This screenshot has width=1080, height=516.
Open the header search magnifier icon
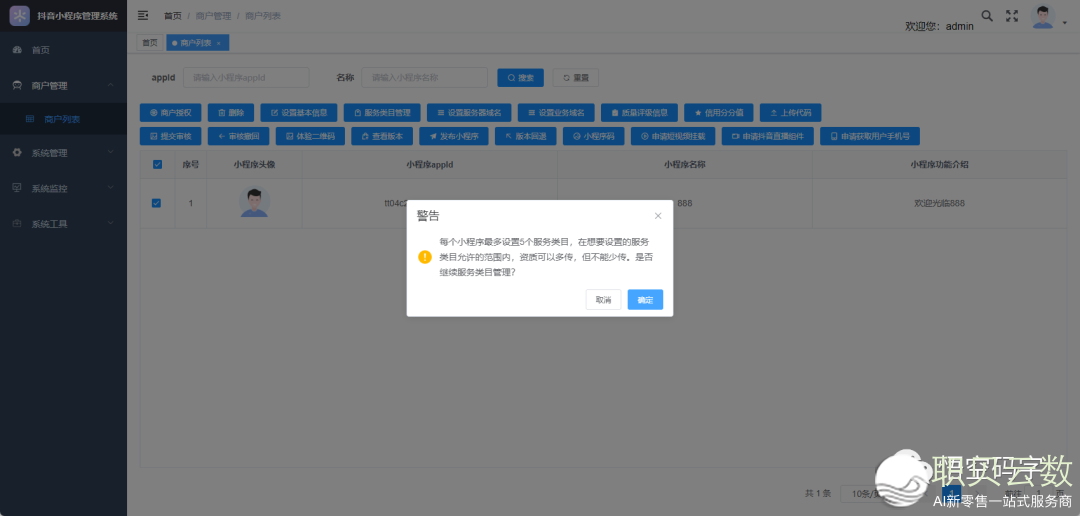click(987, 16)
